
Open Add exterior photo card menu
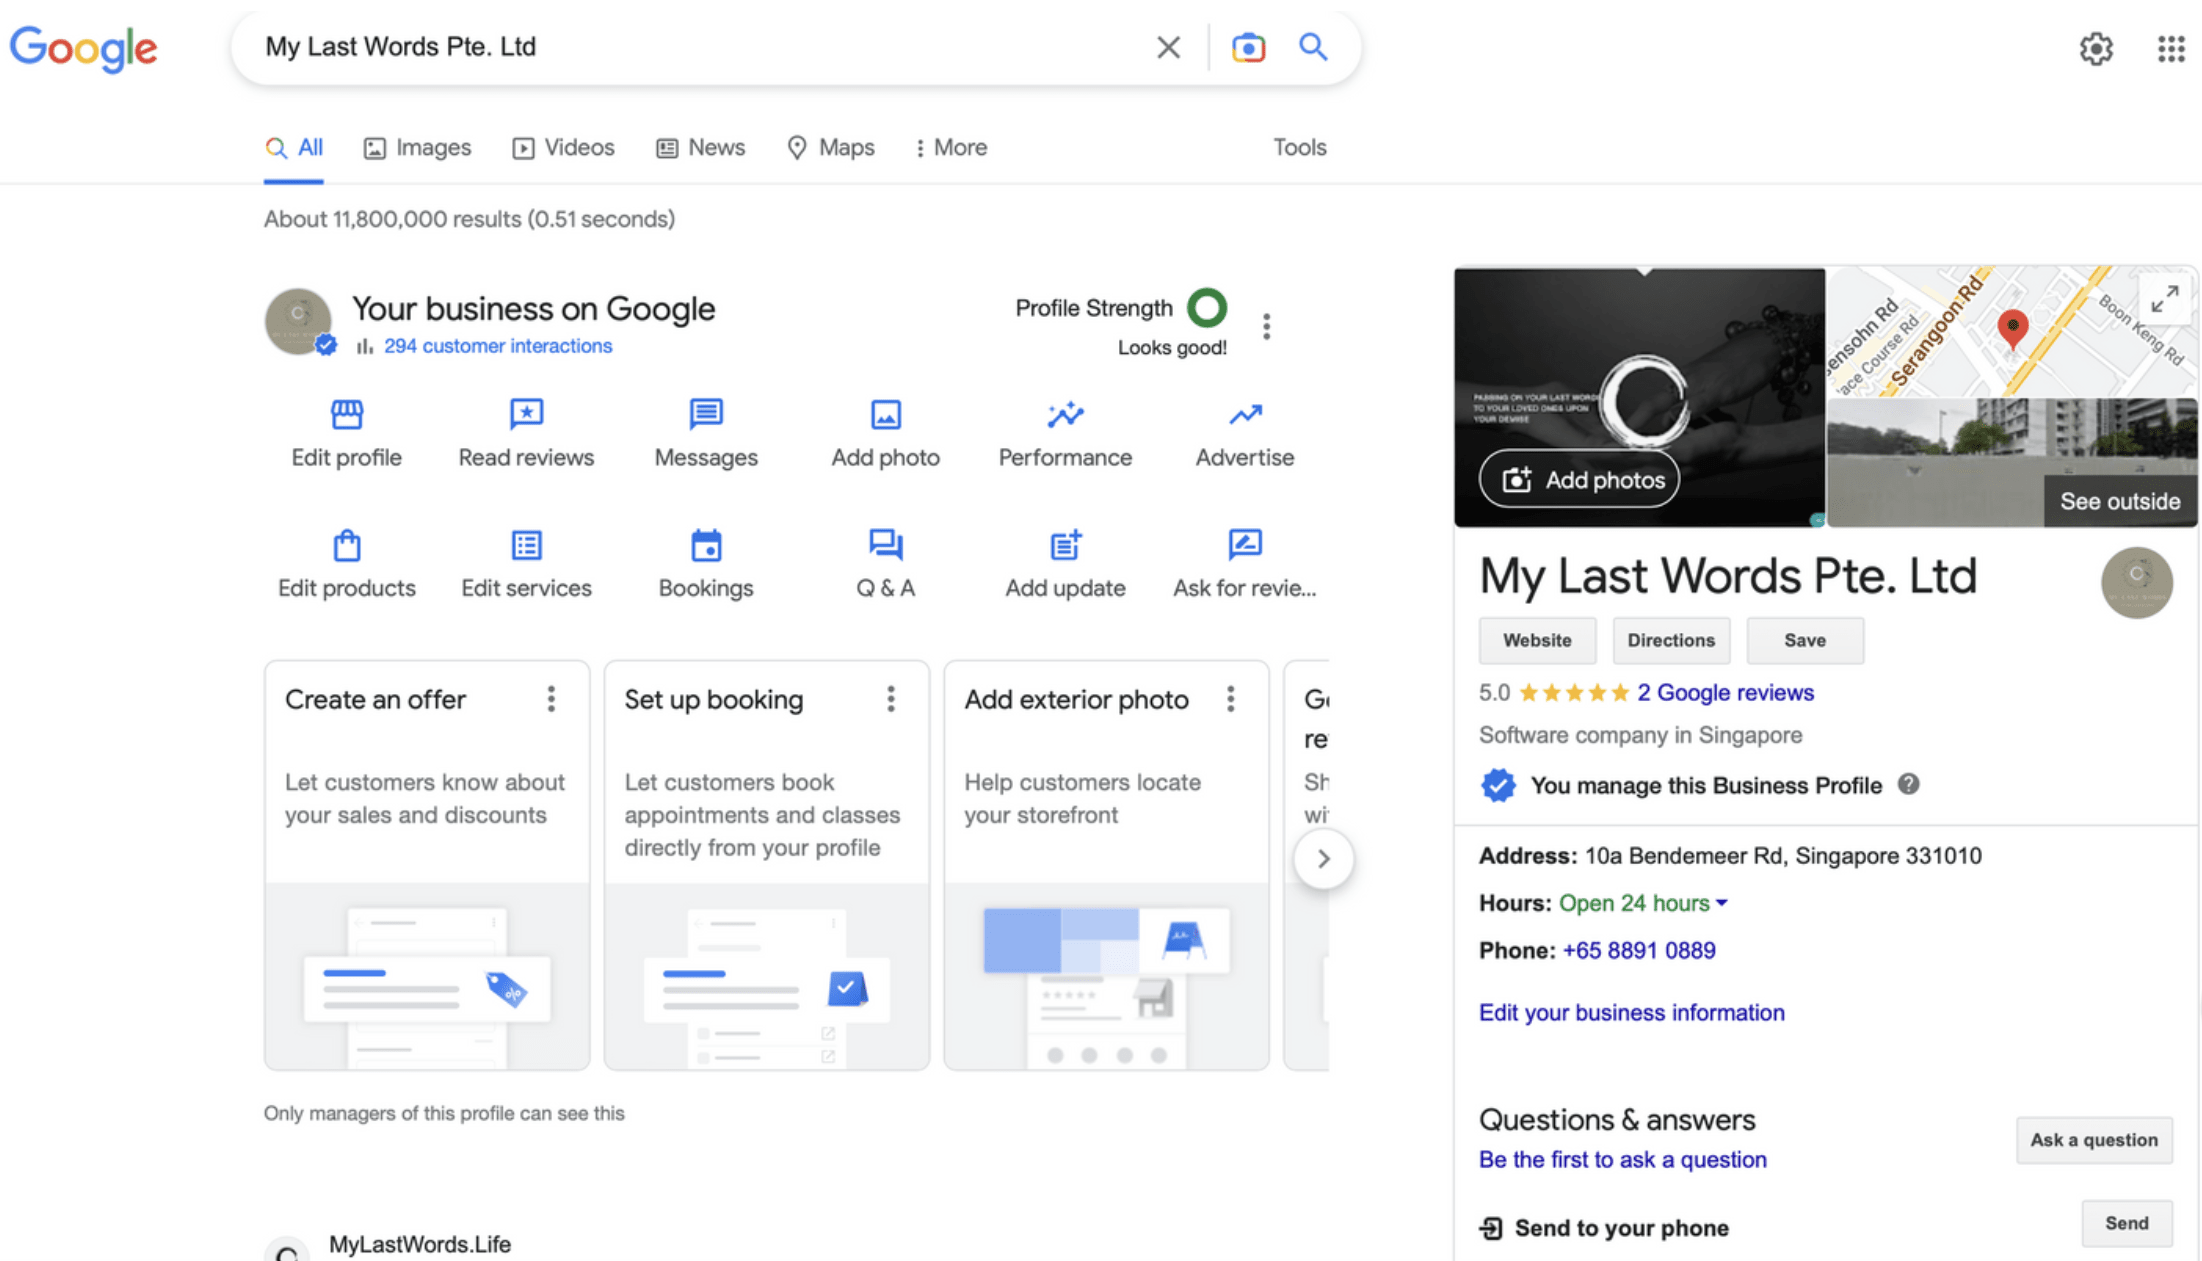tap(1231, 699)
